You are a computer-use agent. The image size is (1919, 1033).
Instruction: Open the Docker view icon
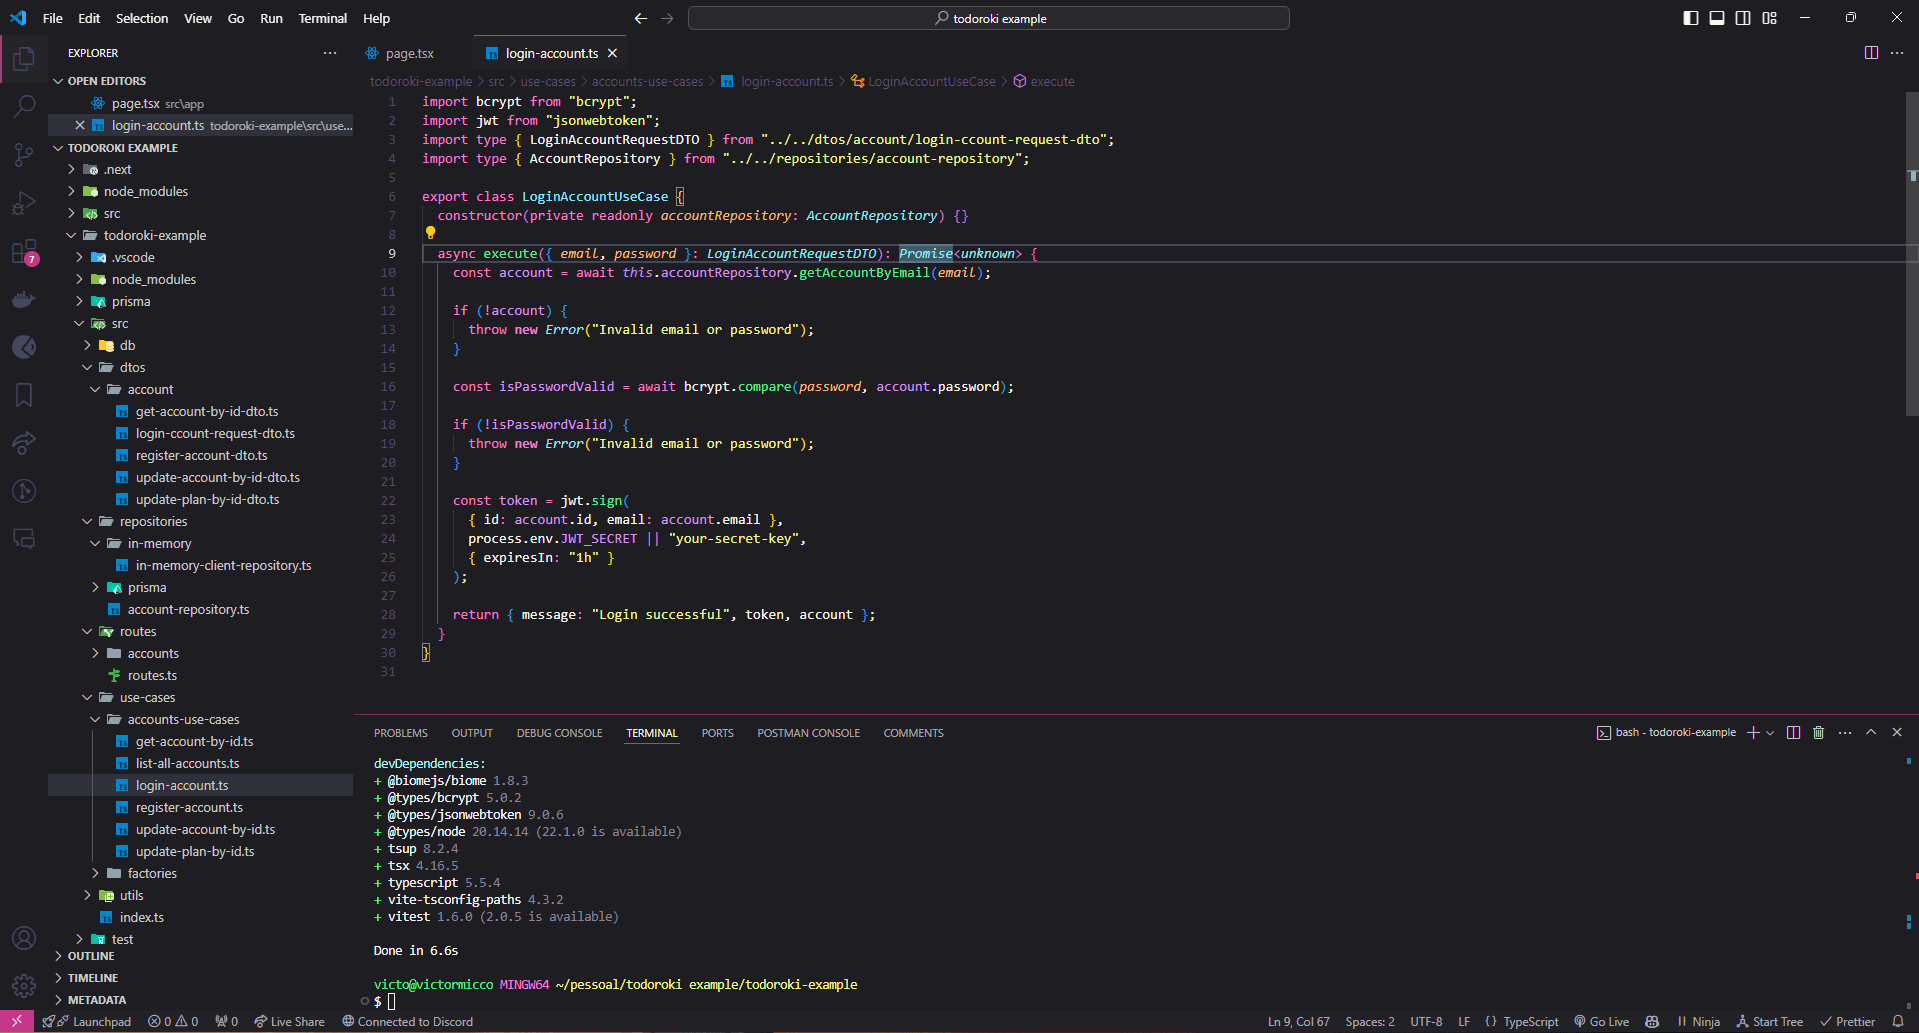pos(24,299)
